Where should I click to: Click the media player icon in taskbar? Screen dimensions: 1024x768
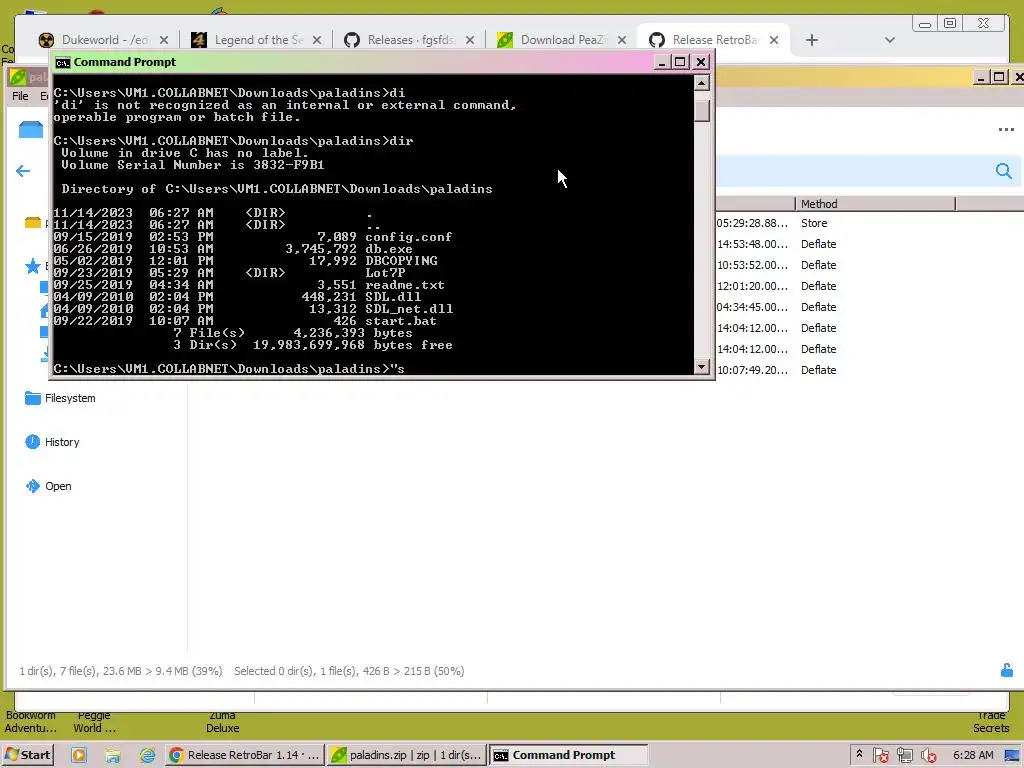[79, 755]
